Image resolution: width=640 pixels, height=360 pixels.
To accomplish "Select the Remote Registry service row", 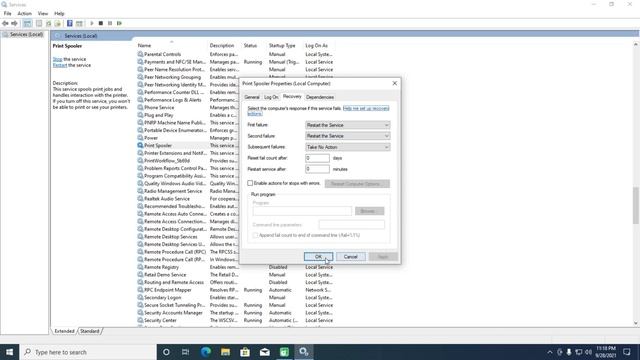I will [x=235, y=267].
